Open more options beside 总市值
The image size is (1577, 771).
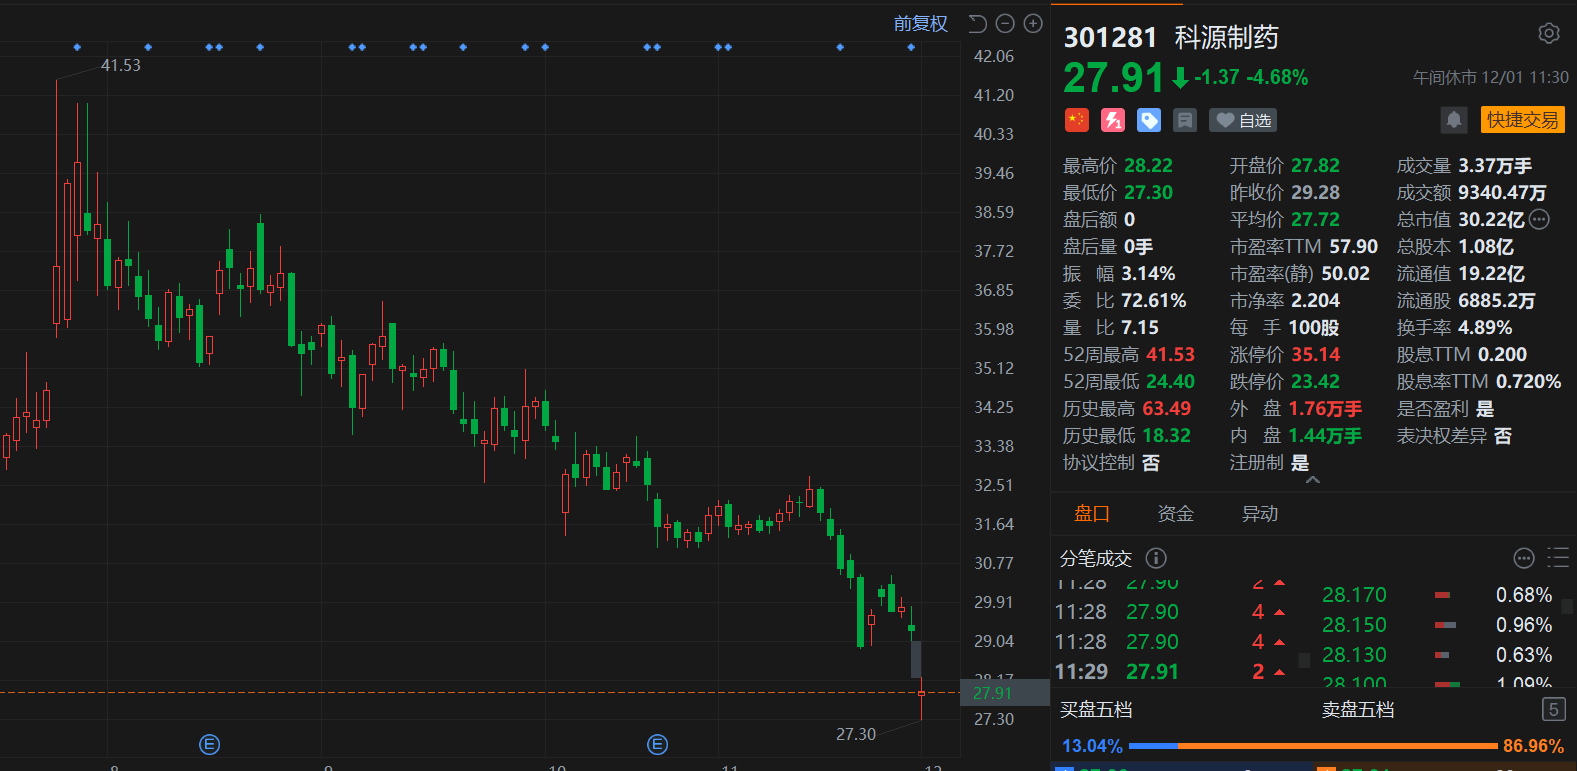click(1540, 220)
